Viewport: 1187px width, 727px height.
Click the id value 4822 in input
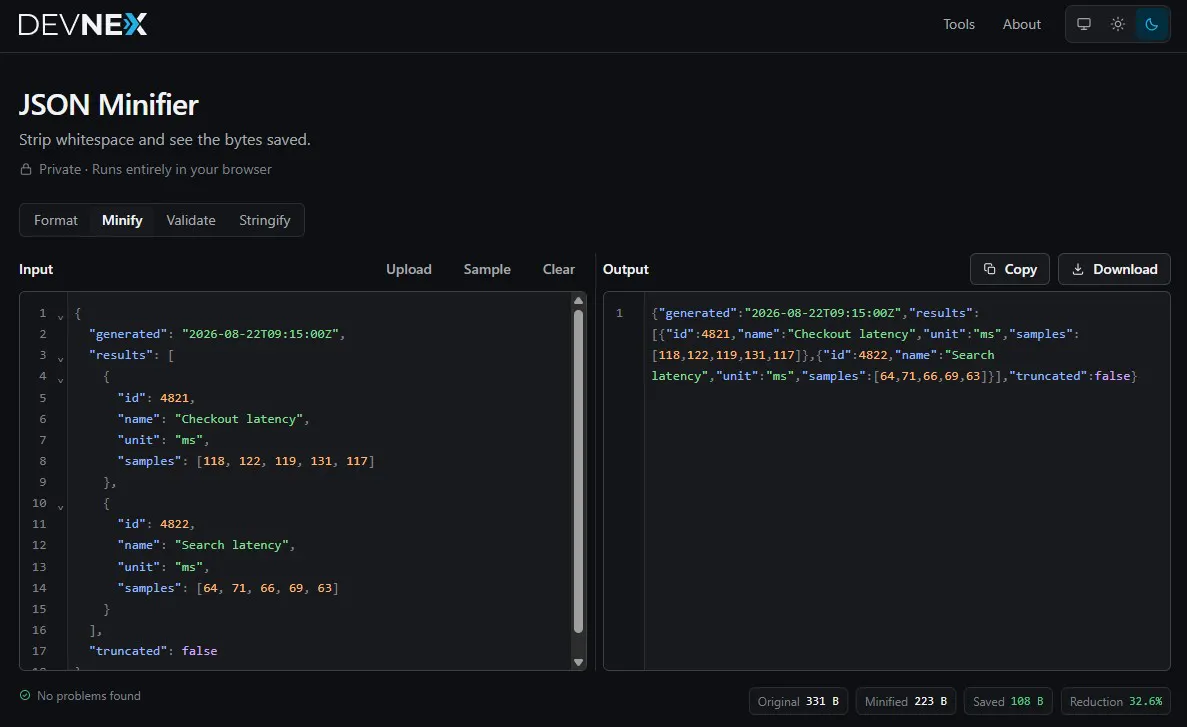point(174,524)
